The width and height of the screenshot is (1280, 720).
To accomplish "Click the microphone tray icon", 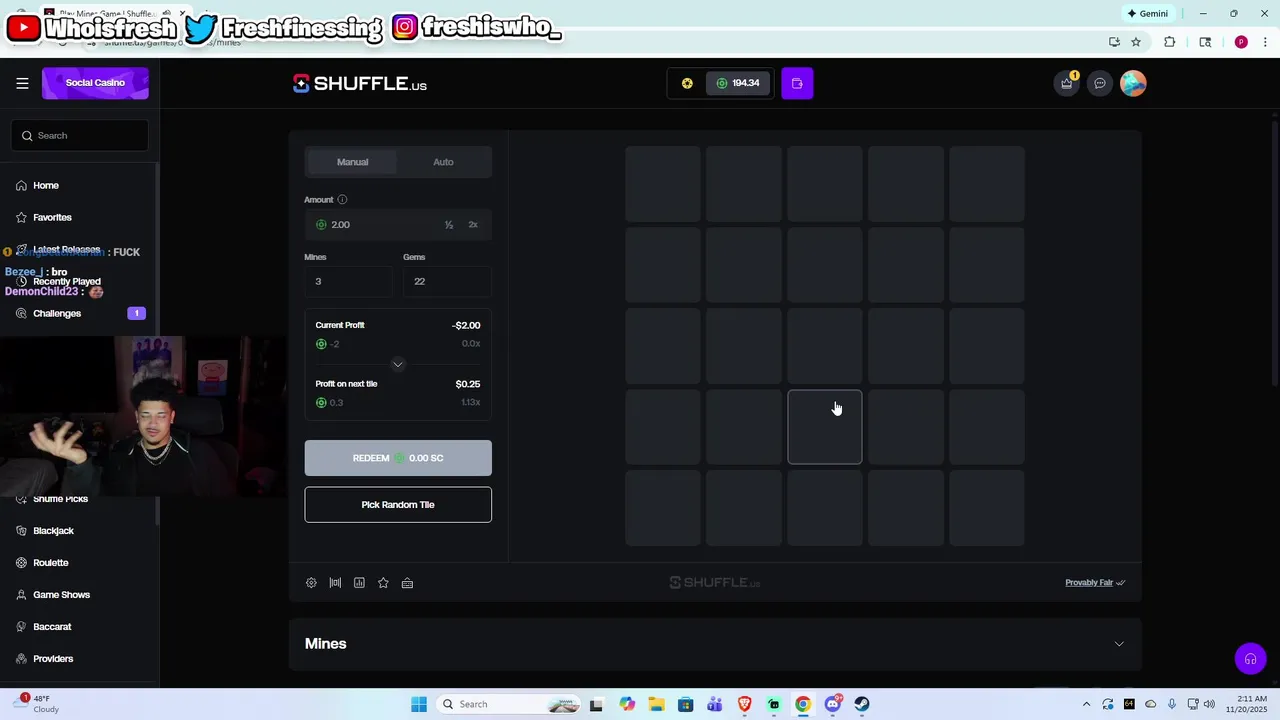I will (x=1171, y=704).
